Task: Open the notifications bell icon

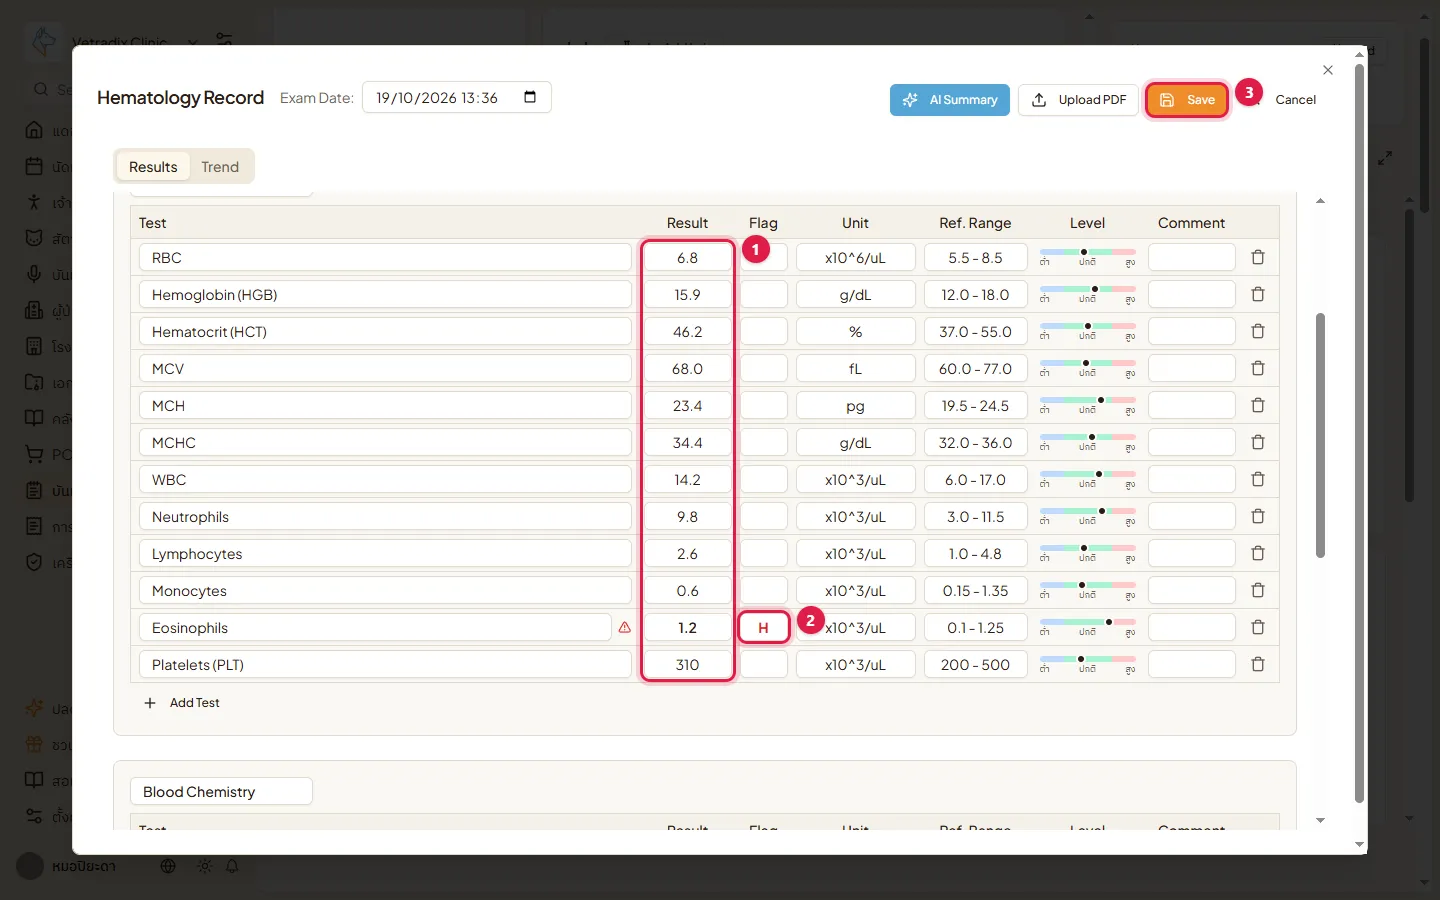Action: coord(232,866)
